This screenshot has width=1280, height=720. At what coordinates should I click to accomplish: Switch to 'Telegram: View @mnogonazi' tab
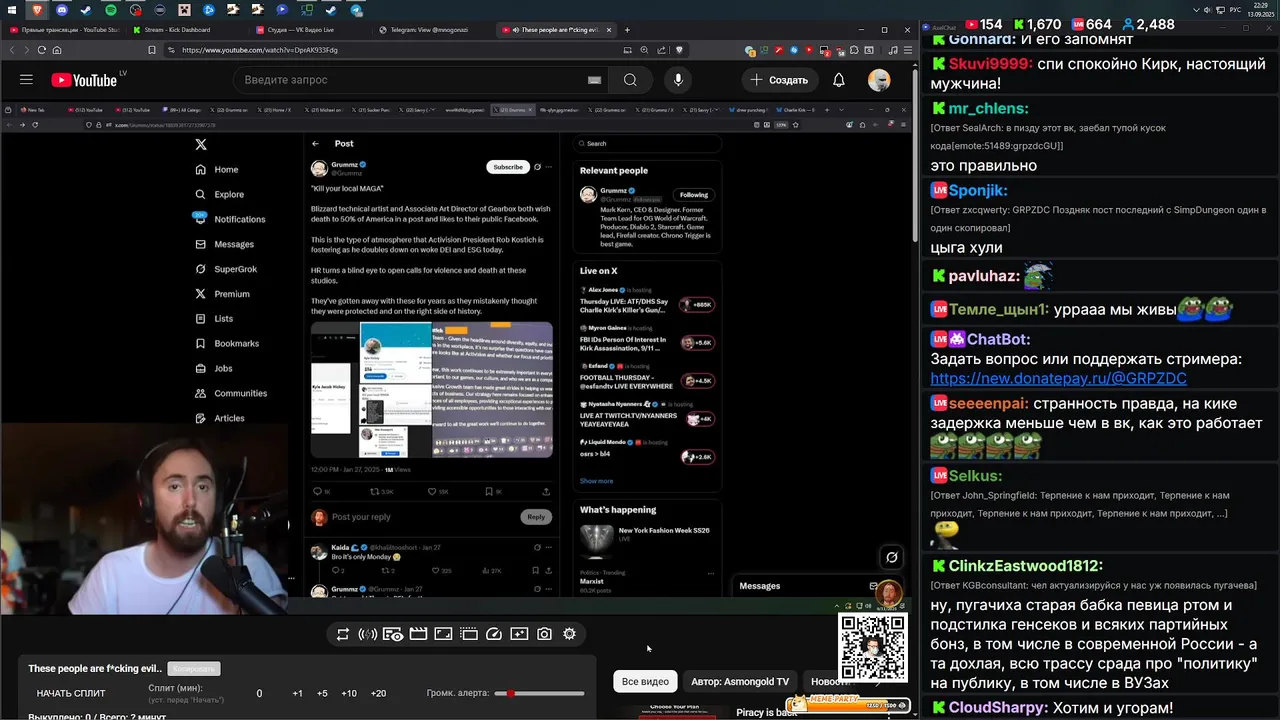point(432,30)
